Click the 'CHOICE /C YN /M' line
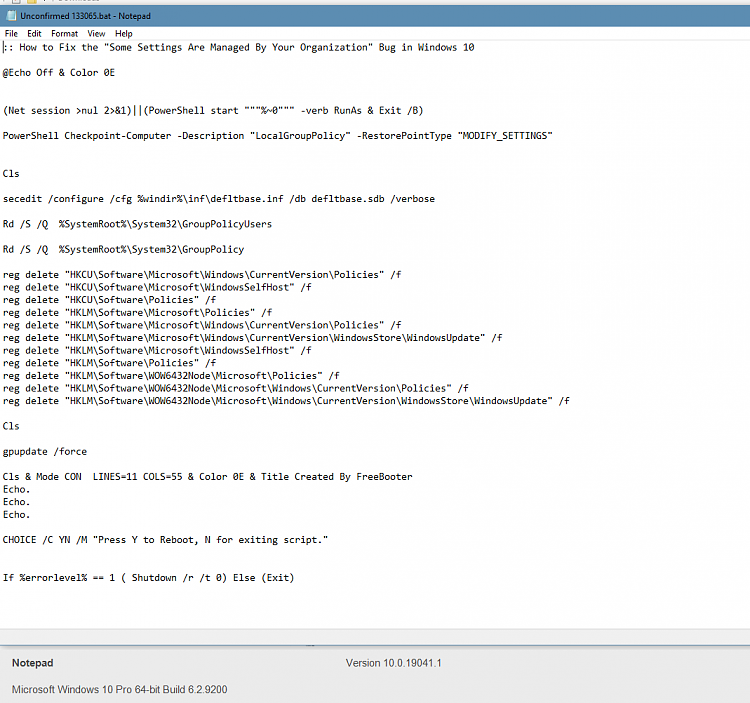750x703 pixels. [165, 540]
